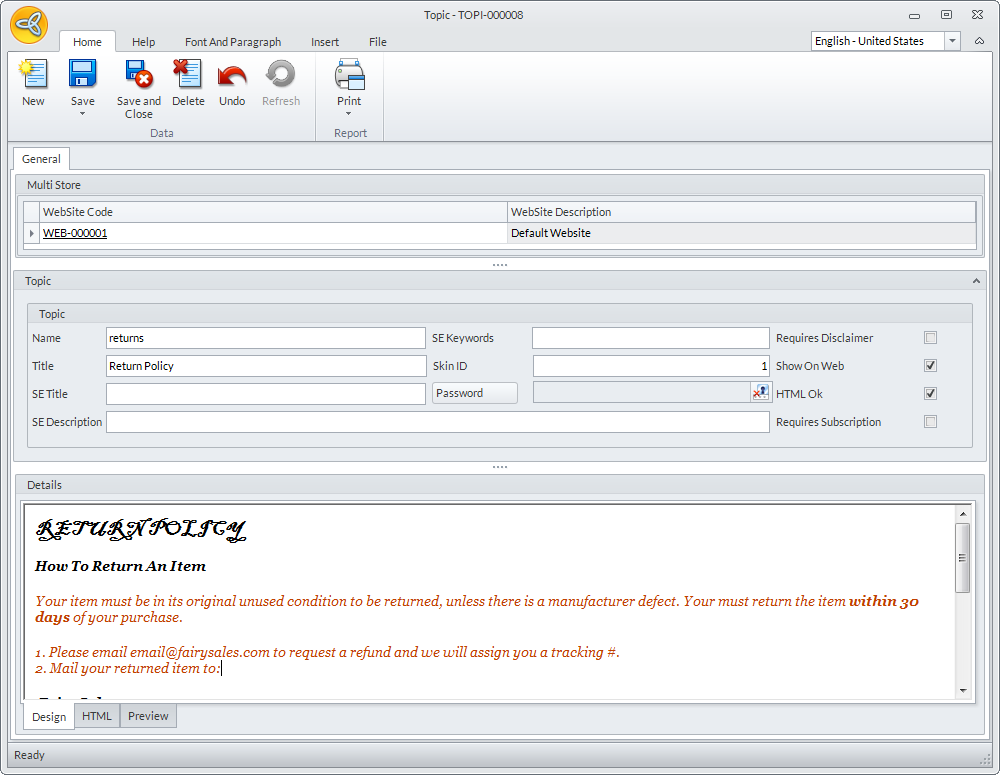Enable the Requires Disclaimer checkbox
1000x775 pixels.
[931, 338]
